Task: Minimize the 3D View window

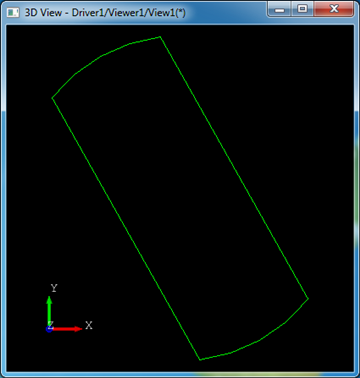Action: click(x=280, y=10)
